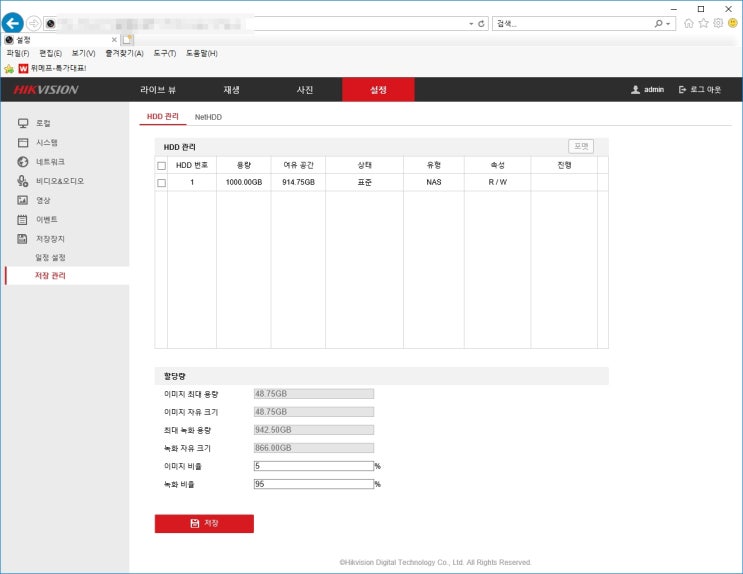Open the 도움말(H) menu
The height and width of the screenshot is (574, 743).
(x=202, y=53)
